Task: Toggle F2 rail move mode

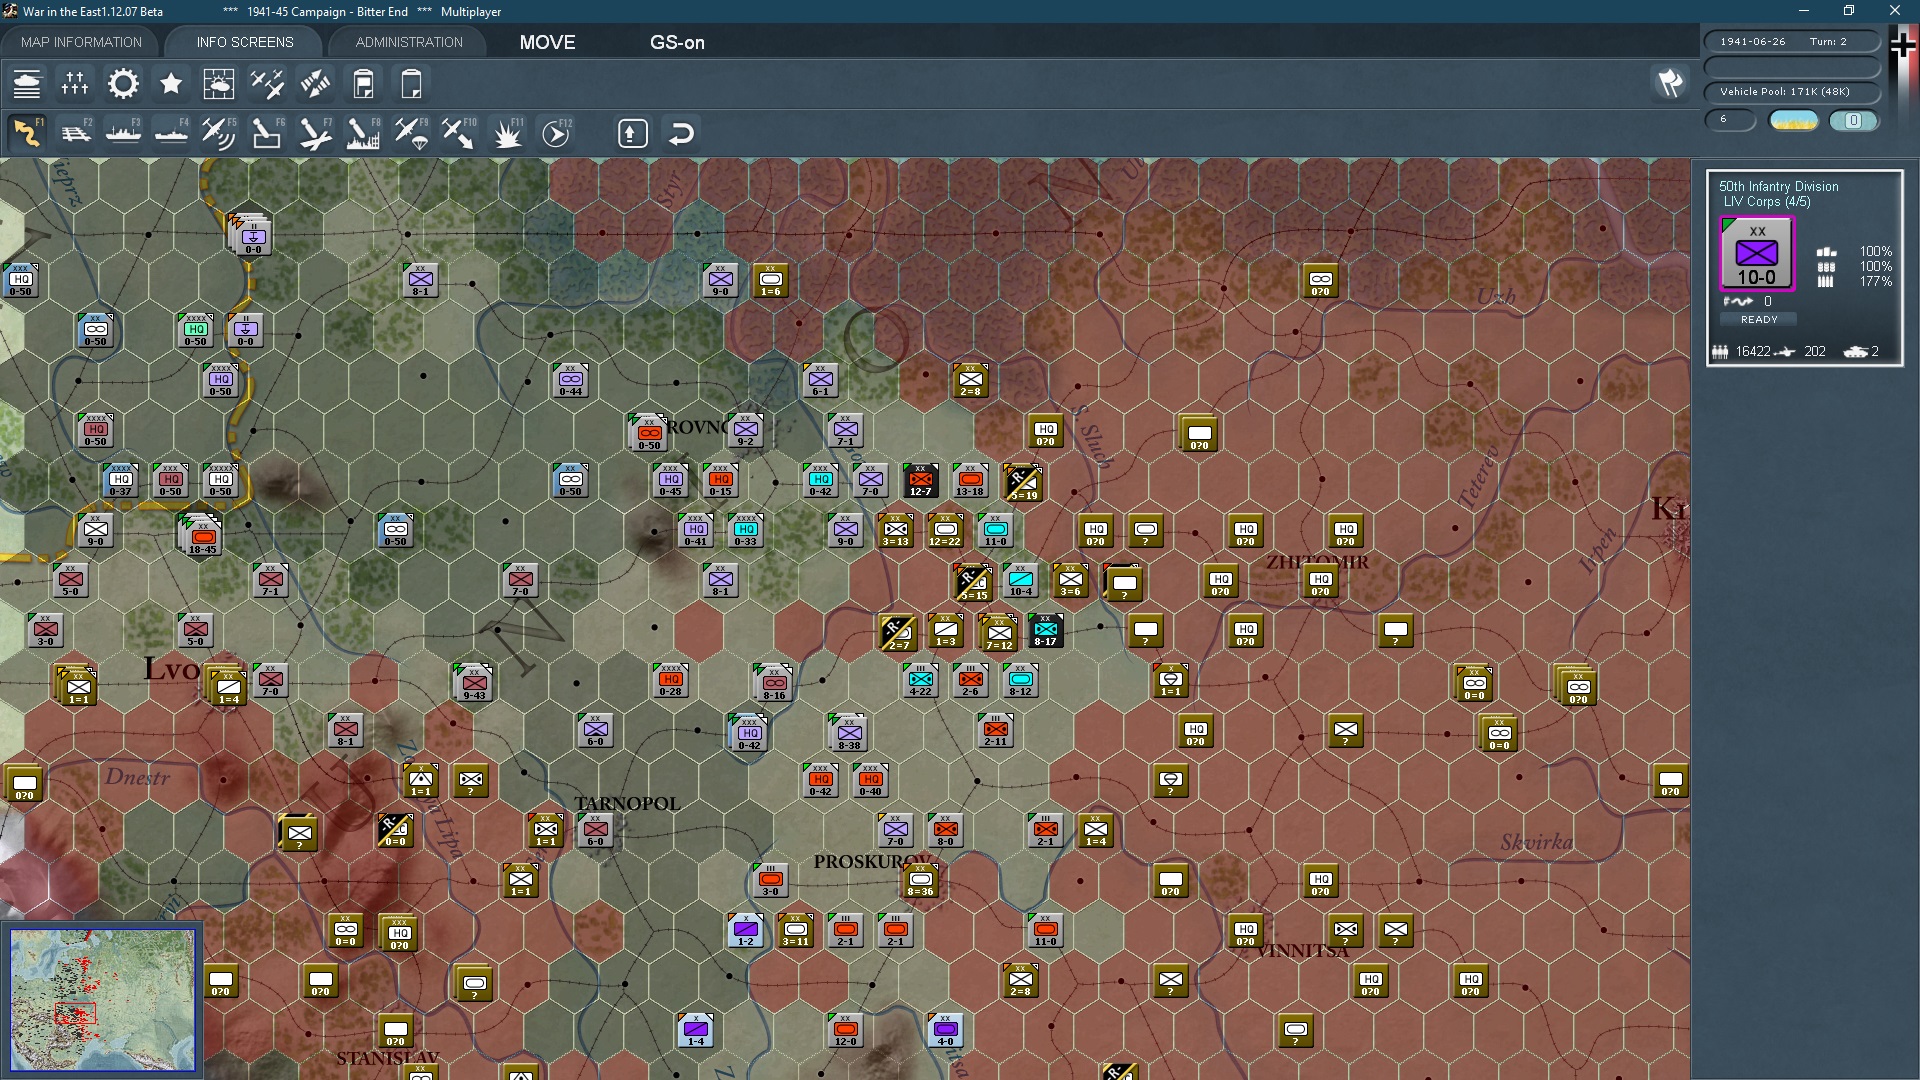Action: pyautogui.click(x=75, y=133)
